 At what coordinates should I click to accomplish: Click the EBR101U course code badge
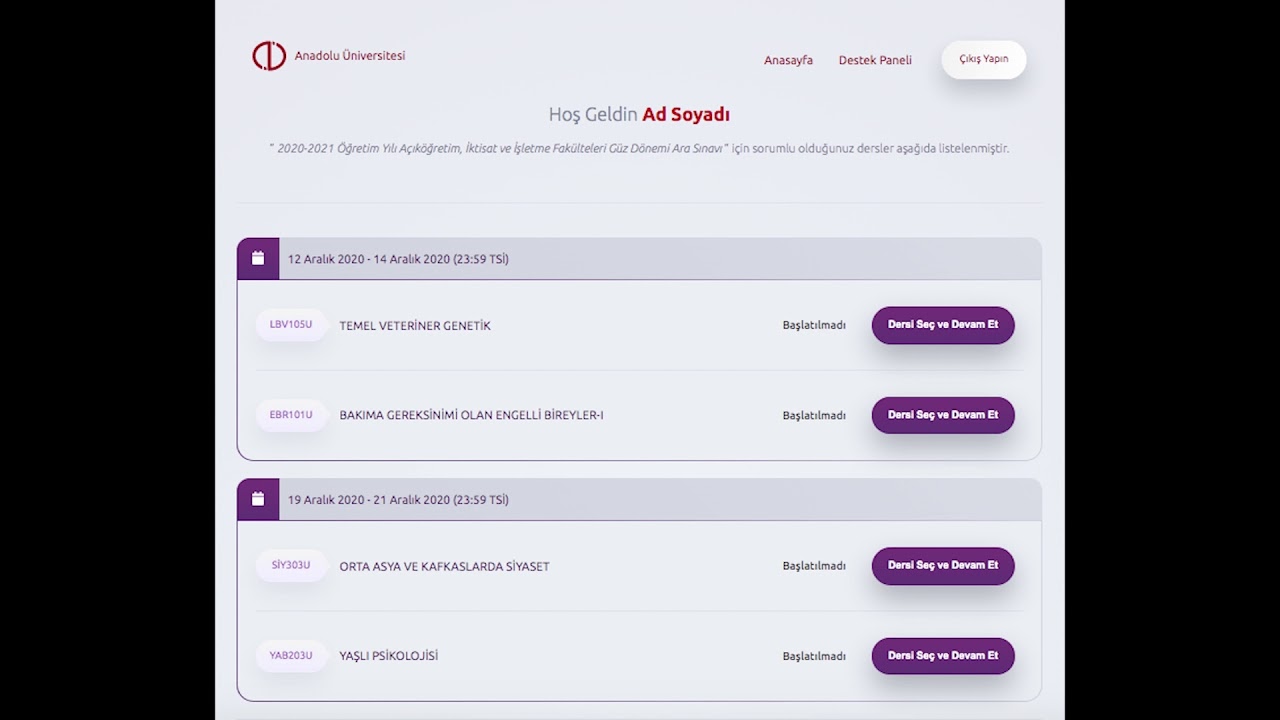291,415
